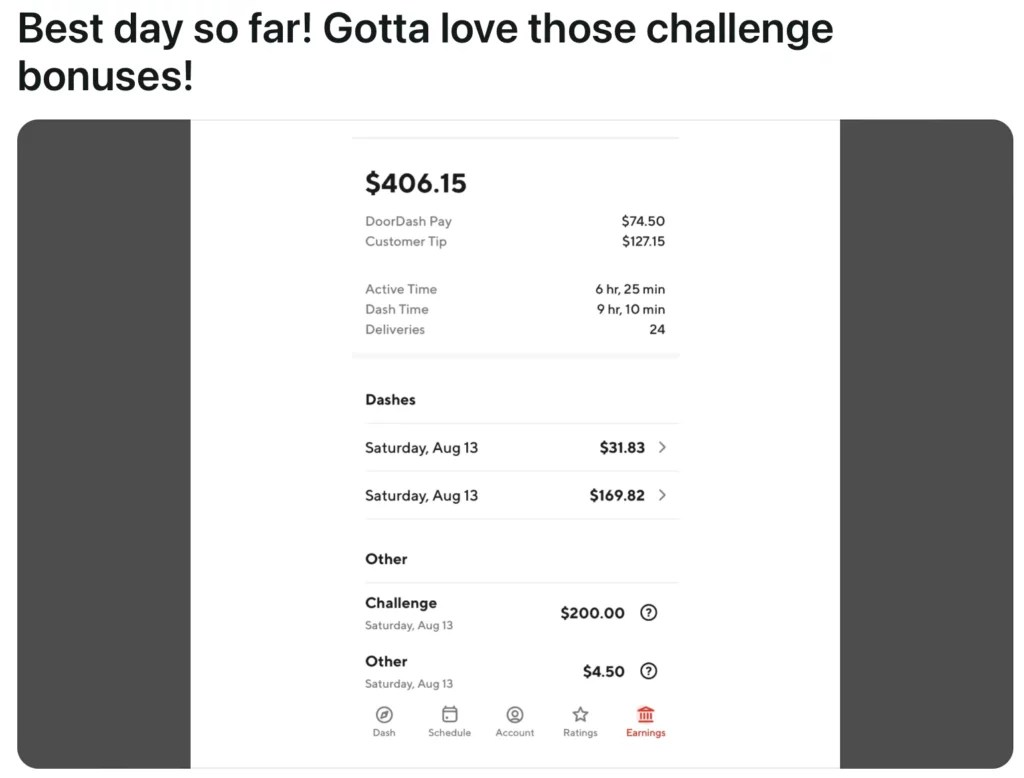This screenshot has height=778, width=1024.
Task: Click the $406.15 total earnings amount
Action: [x=416, y=183]
